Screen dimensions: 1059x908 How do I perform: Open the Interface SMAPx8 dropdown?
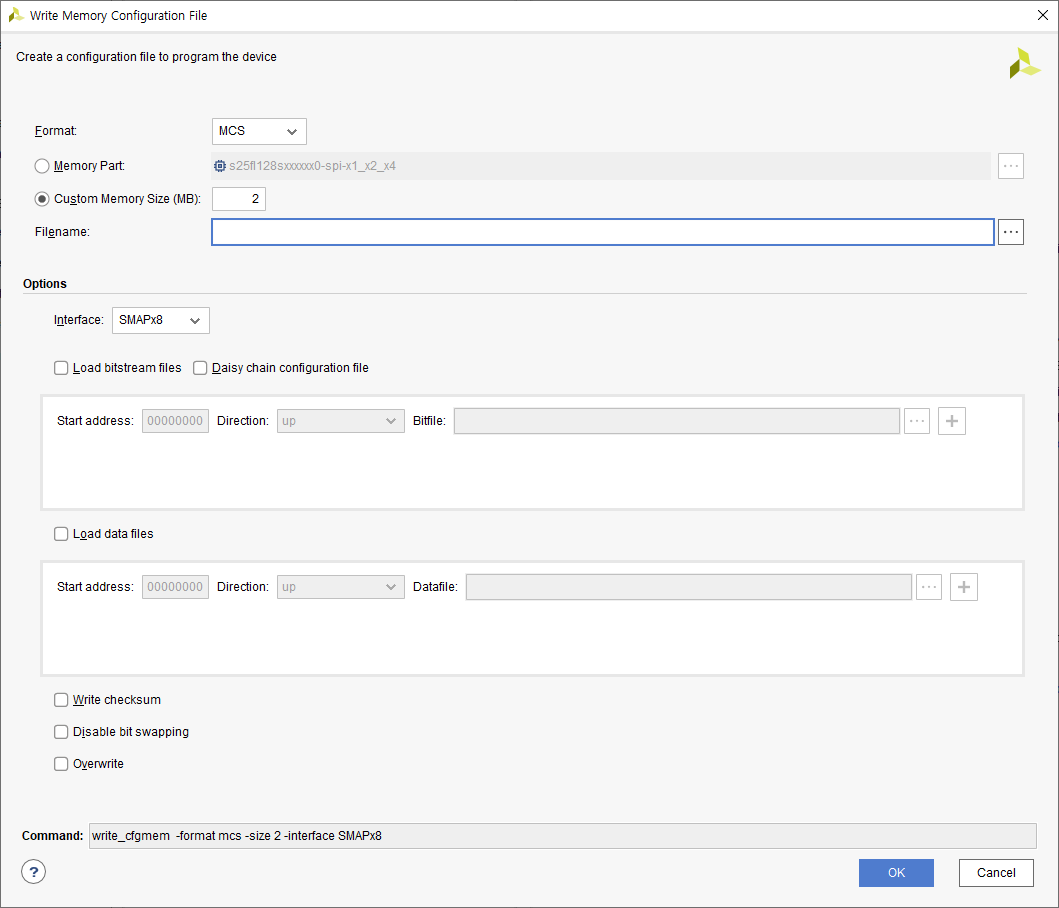tap(161, 320)
